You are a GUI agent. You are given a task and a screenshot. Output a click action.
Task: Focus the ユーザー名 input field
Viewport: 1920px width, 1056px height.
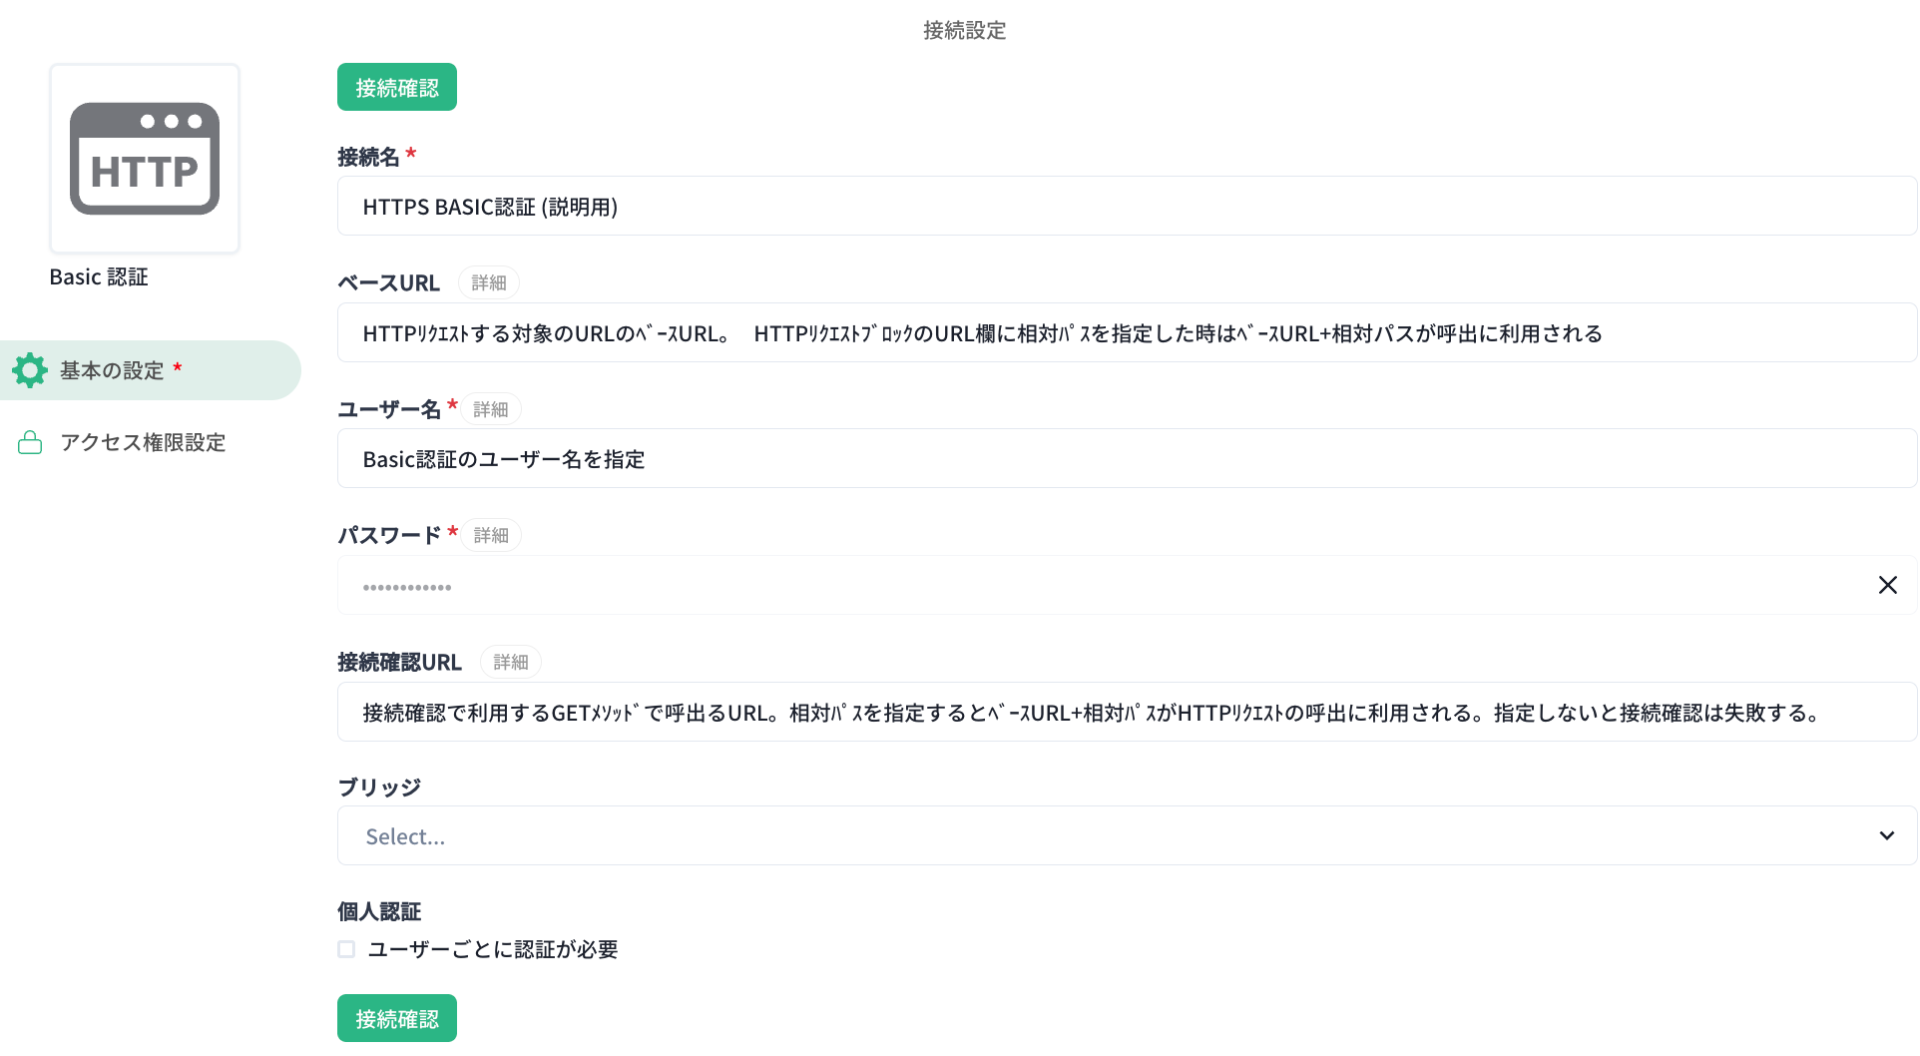coord(1127,459)
